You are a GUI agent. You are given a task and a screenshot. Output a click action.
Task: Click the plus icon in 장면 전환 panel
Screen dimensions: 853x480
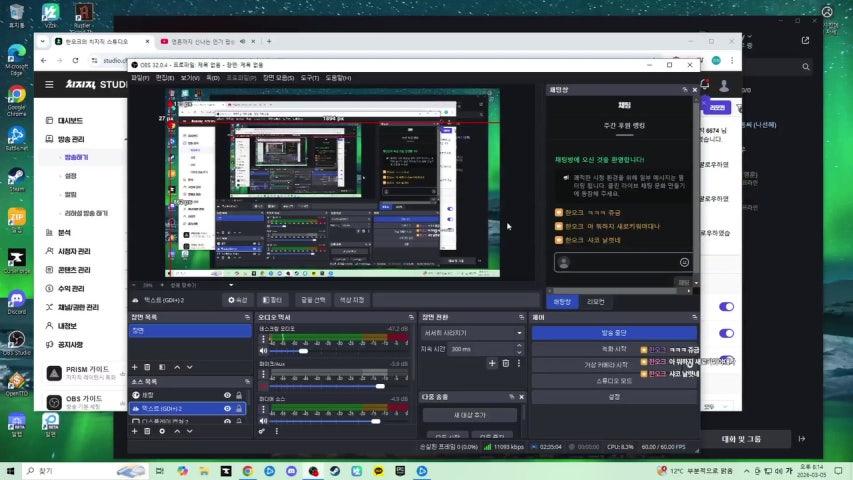(x=492, y=363)
